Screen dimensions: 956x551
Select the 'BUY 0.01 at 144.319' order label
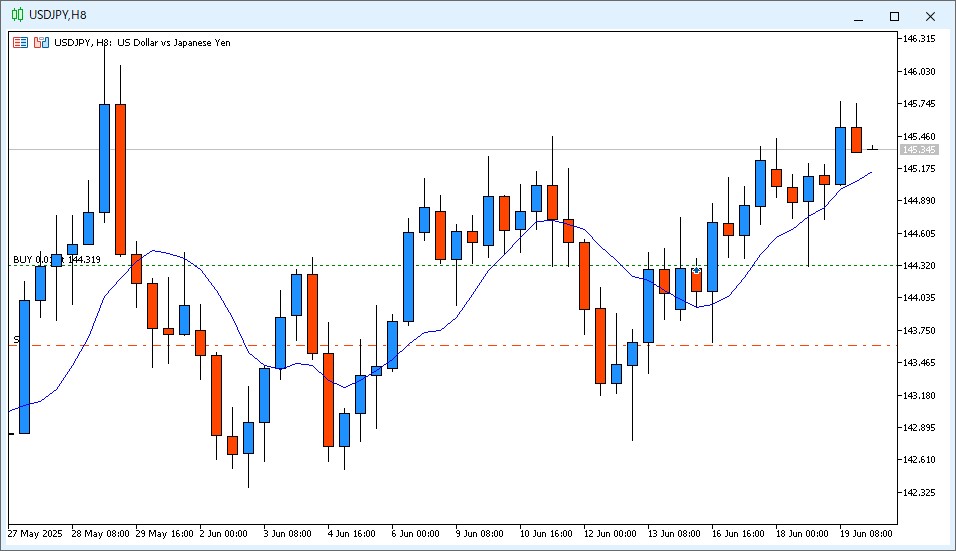(57, 260)
